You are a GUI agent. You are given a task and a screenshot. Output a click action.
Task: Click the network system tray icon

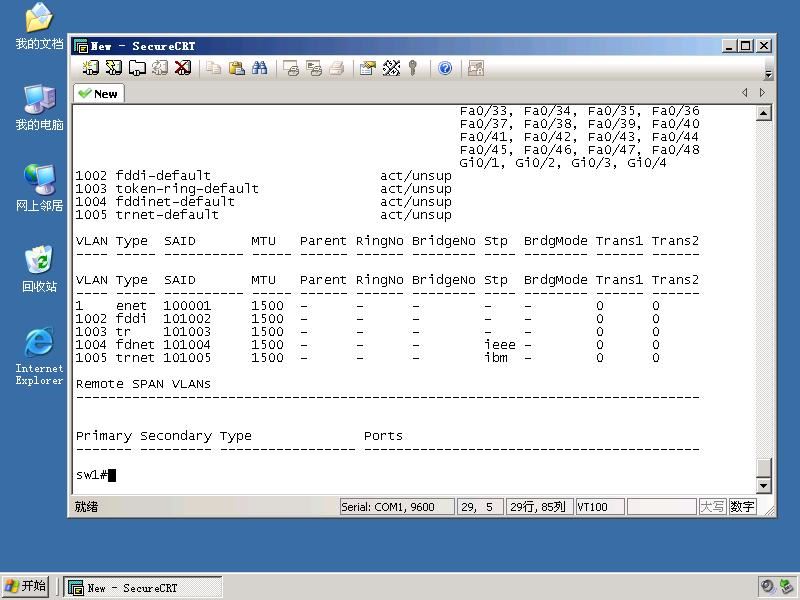[x=788, y=587]
